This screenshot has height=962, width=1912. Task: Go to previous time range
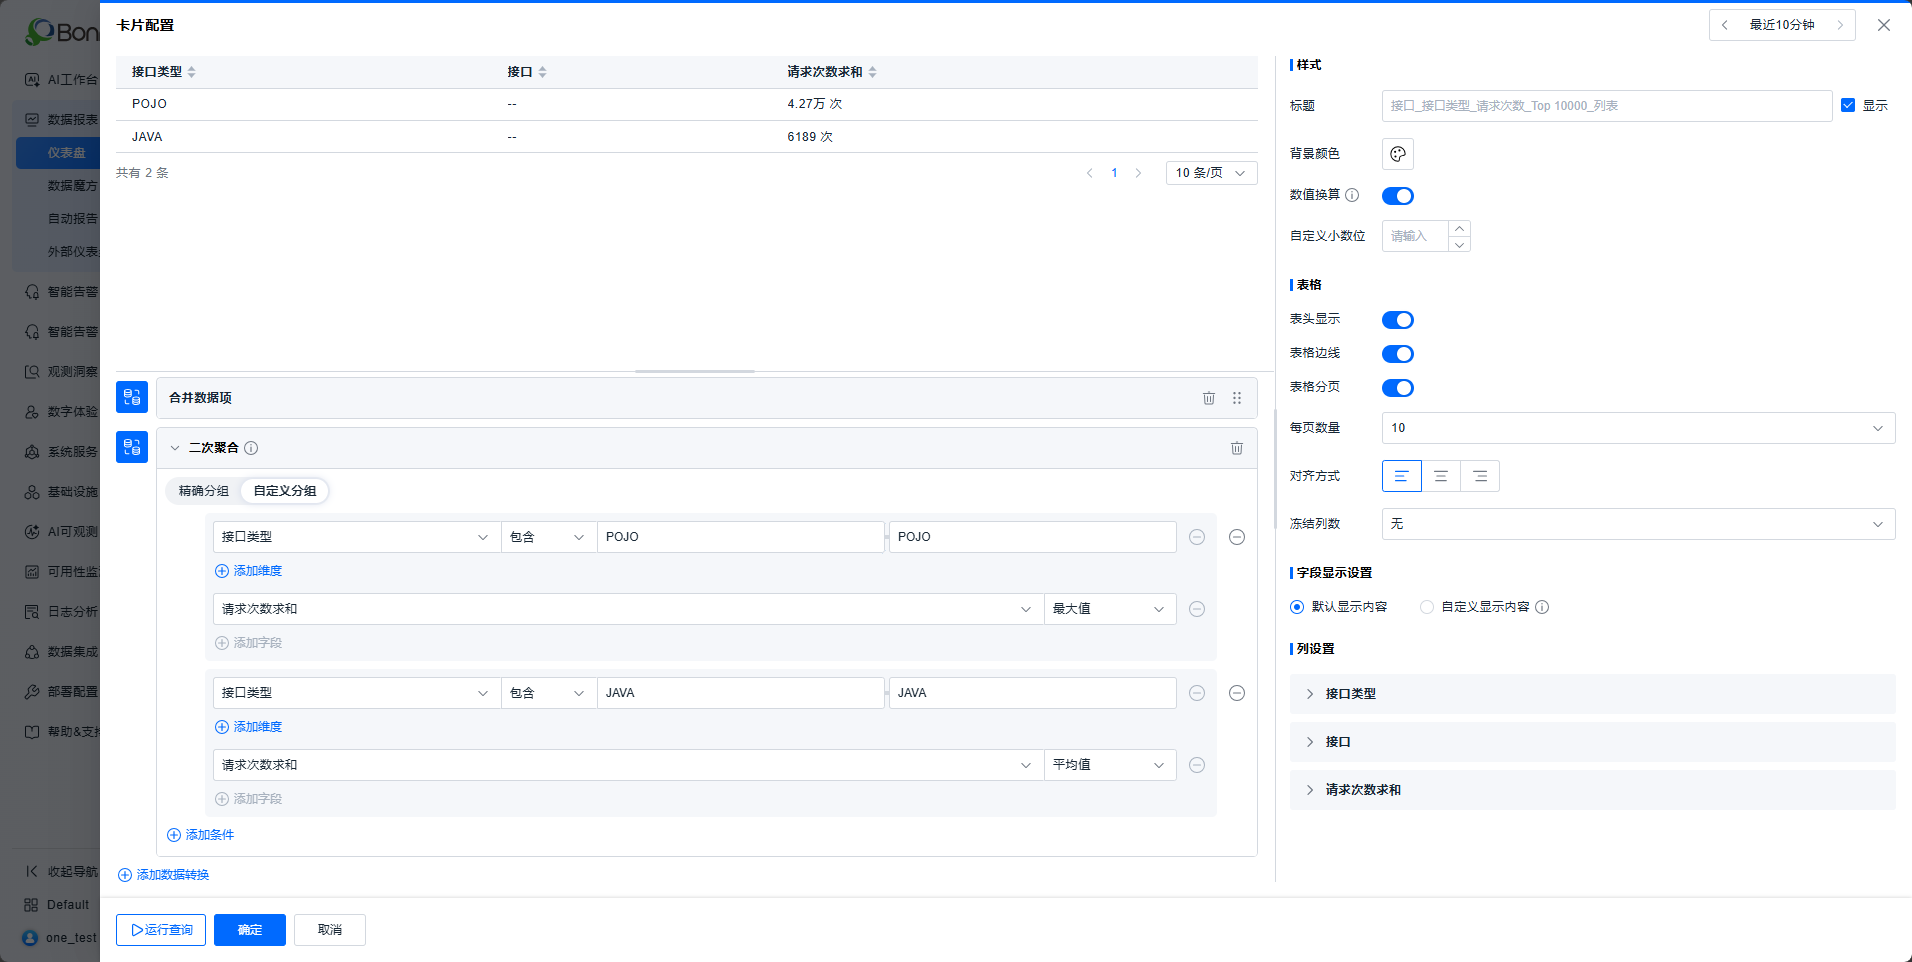1725,25
